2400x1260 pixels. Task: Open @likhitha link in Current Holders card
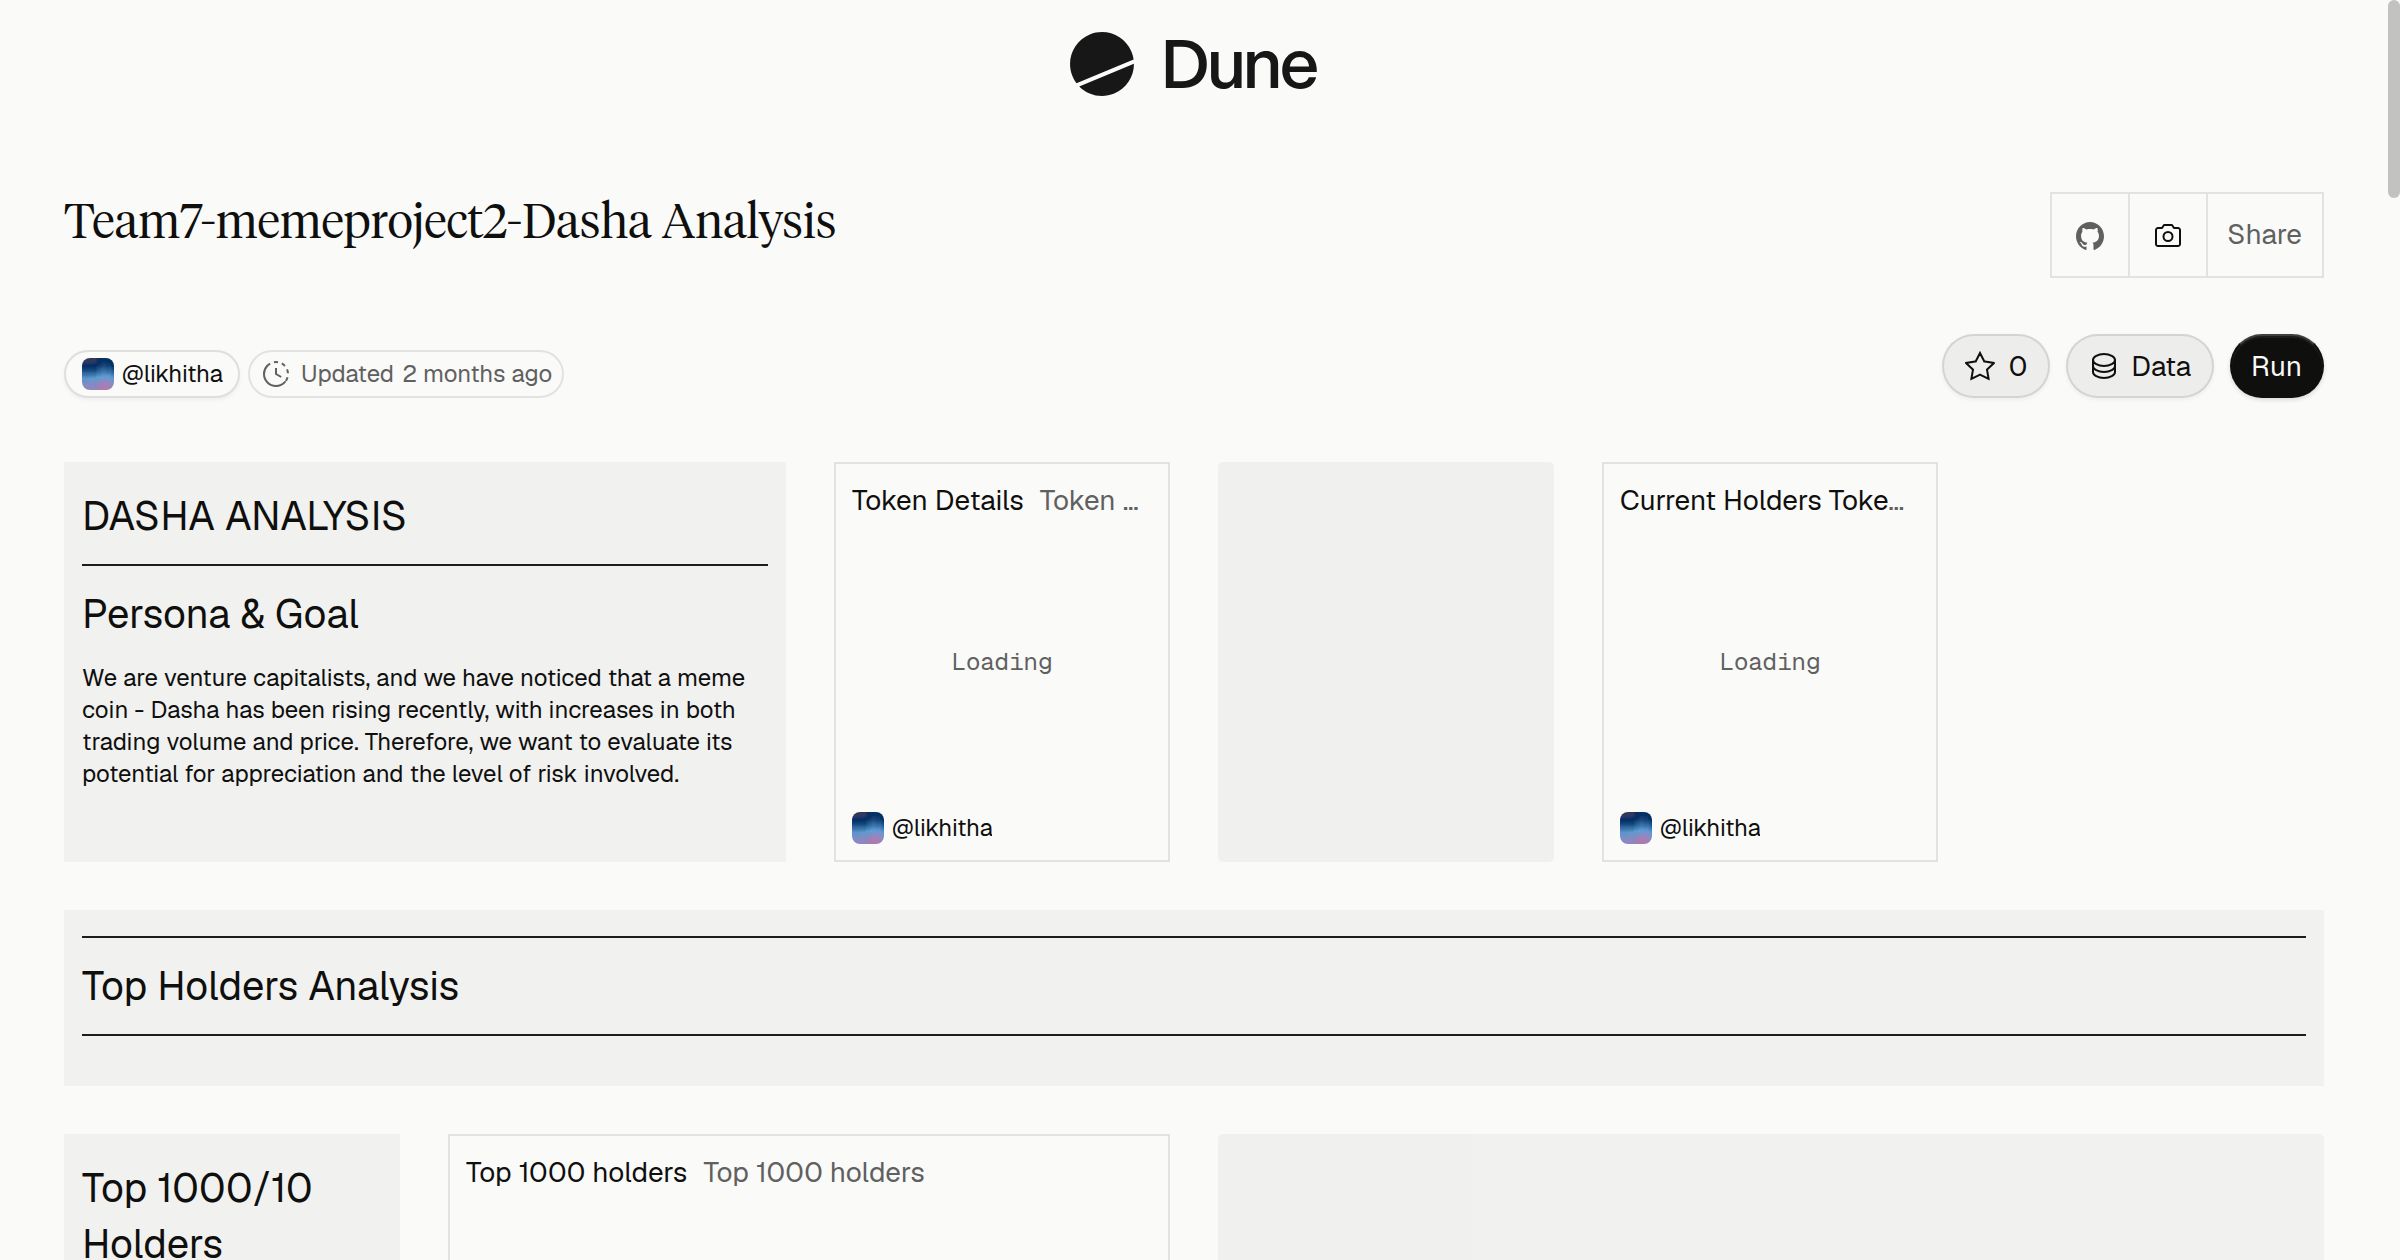(1710, 828)
